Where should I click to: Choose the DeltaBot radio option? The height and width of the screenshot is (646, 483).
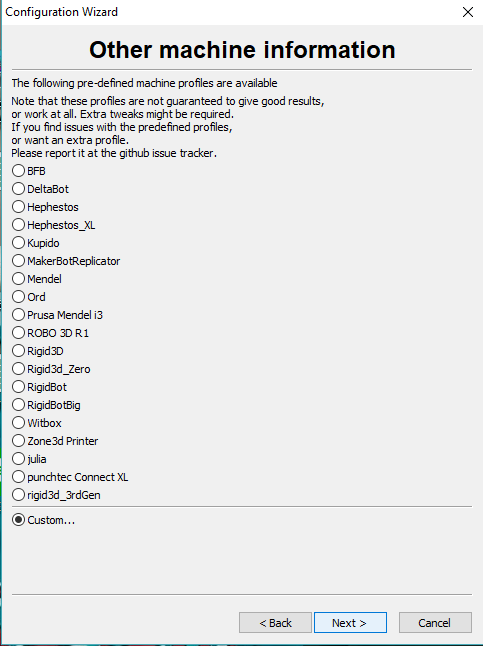(40, 189)
